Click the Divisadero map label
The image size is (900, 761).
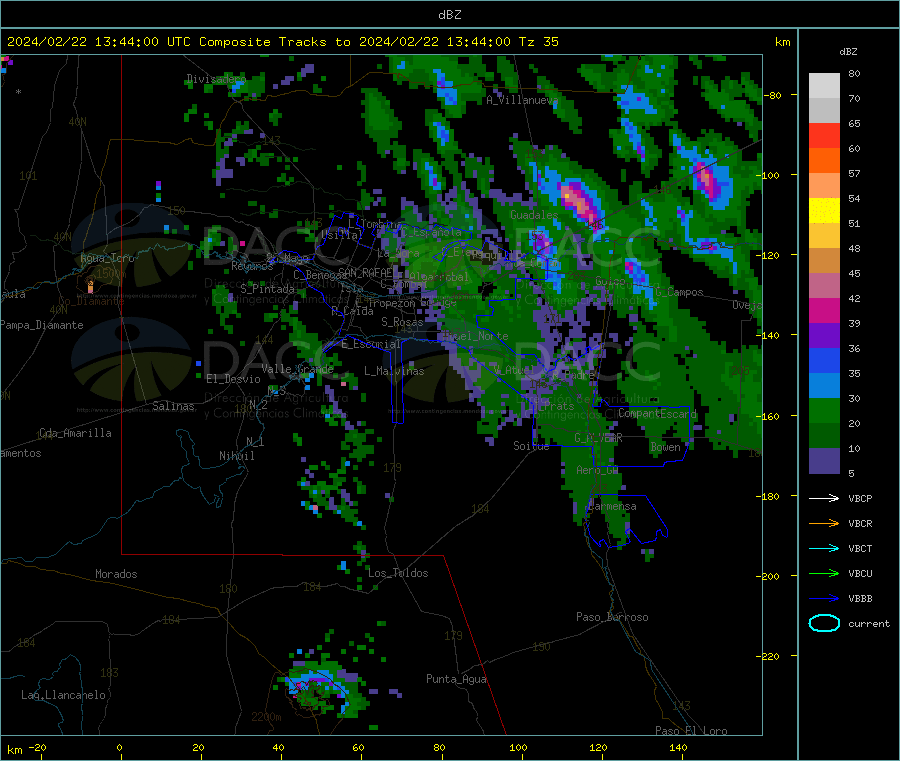point(216,79)
